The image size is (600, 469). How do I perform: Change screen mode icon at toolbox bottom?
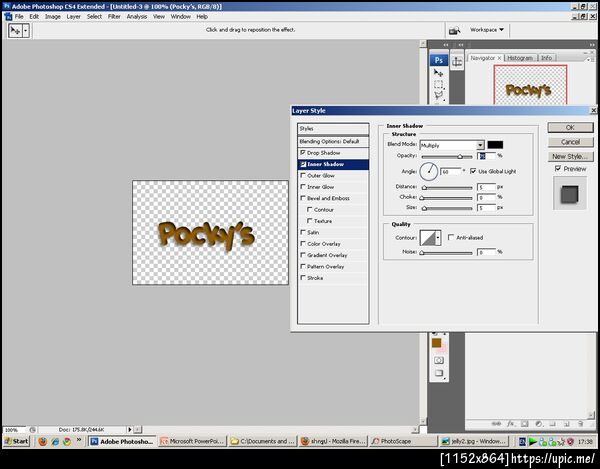[439, 373]
